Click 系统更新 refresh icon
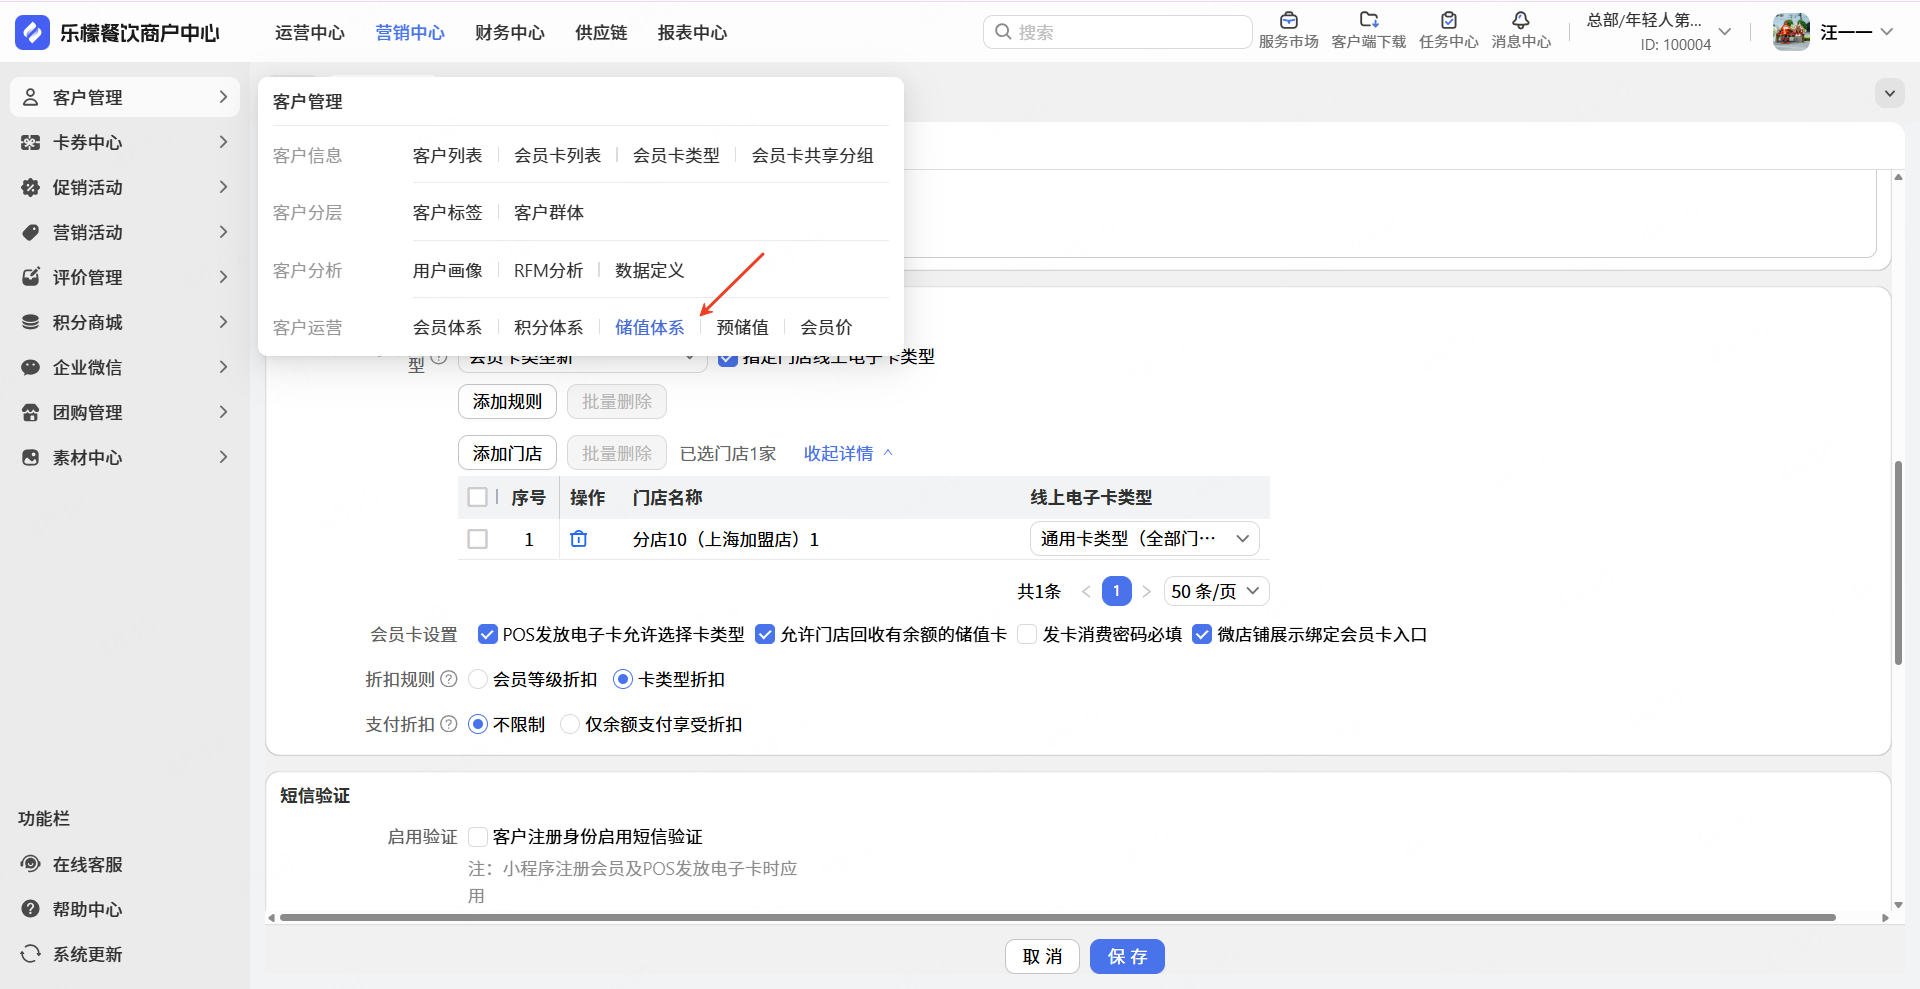Screen dimensions: 1920x989 (31, 954)
